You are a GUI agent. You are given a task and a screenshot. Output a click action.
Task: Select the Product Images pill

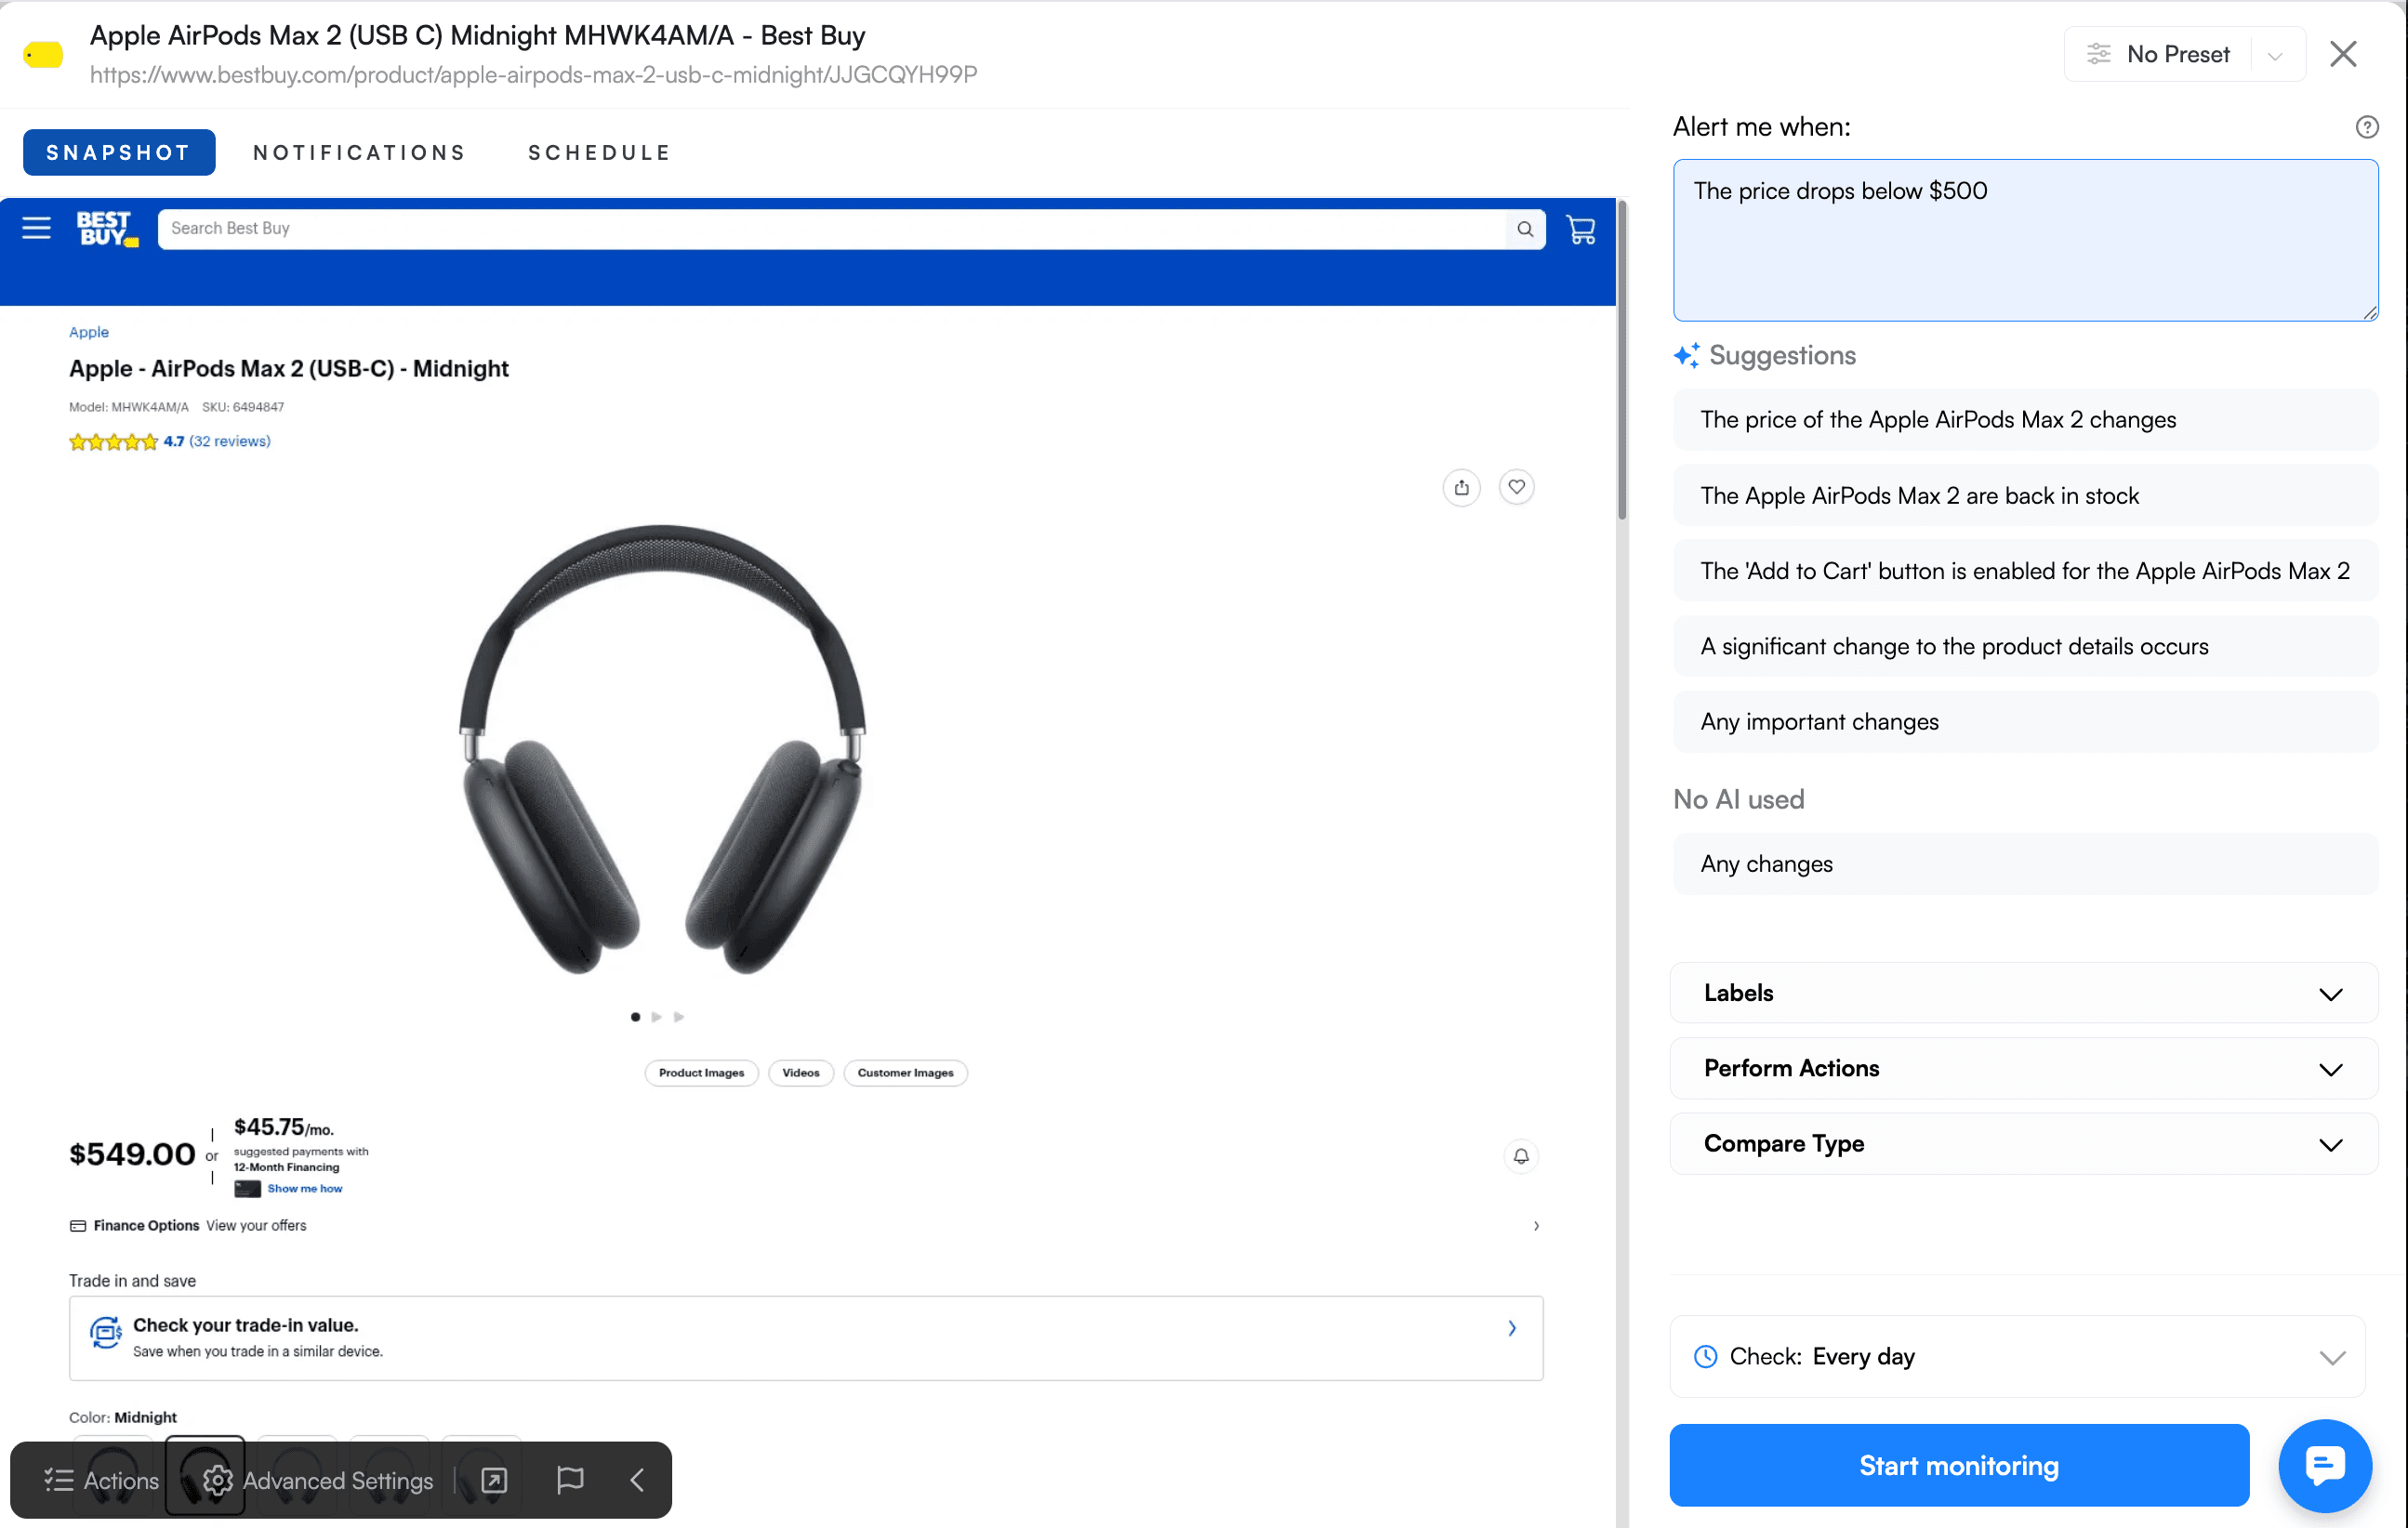tap(701, 1073)
